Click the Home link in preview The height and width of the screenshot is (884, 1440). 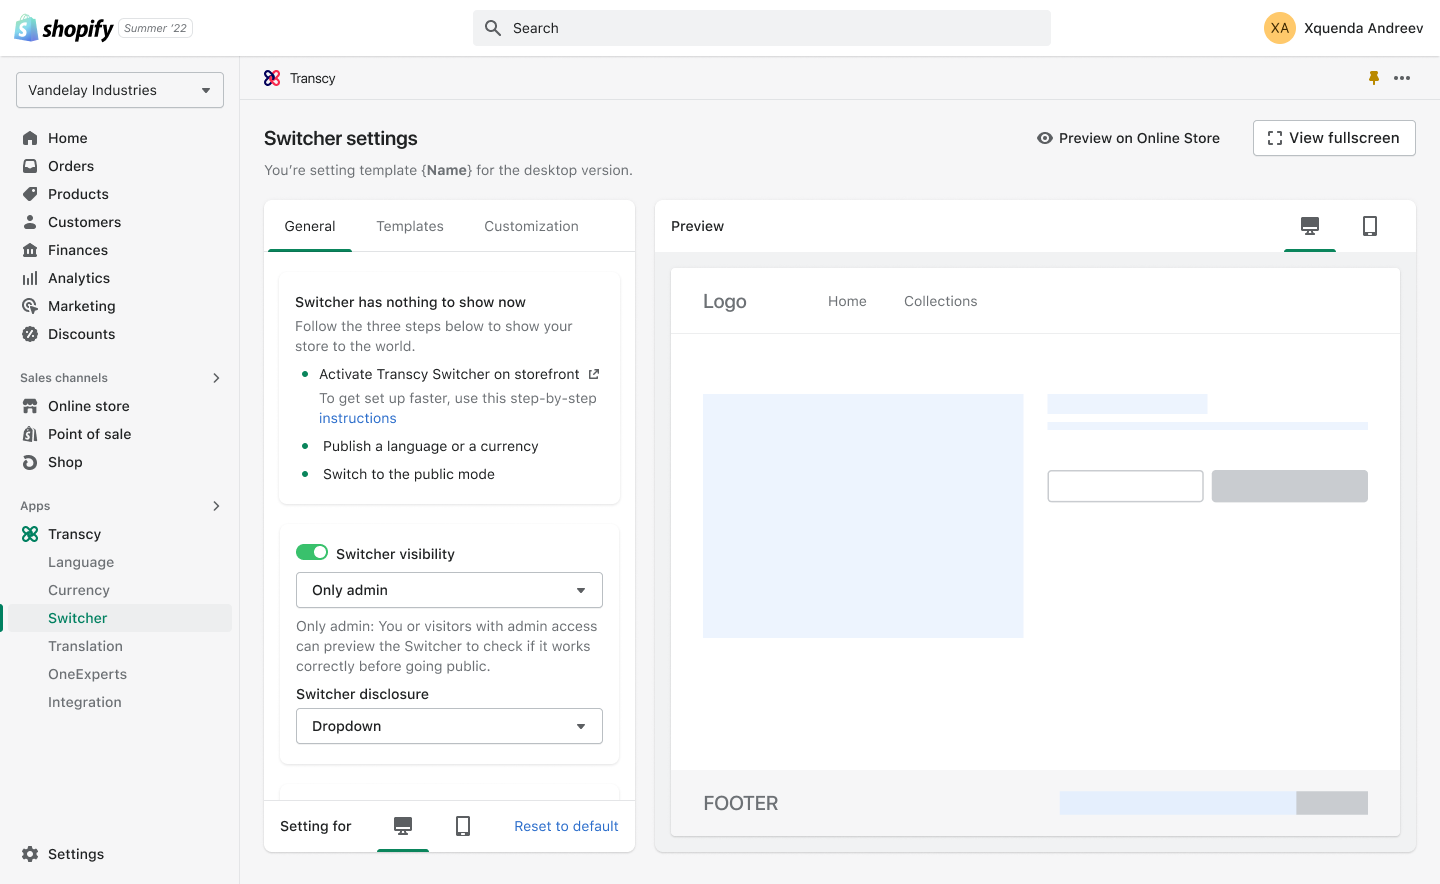(847, 301)
